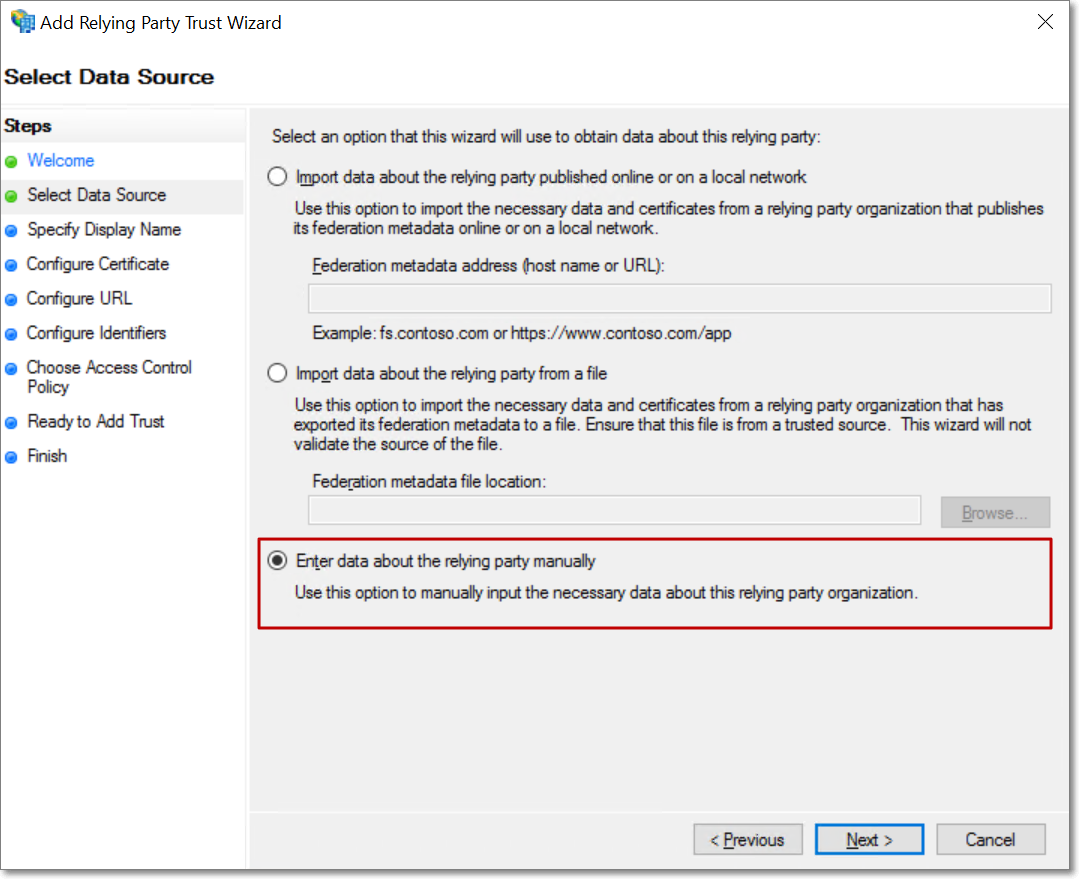
Task: Select import relying party data from file
Action: pos(278,374)
